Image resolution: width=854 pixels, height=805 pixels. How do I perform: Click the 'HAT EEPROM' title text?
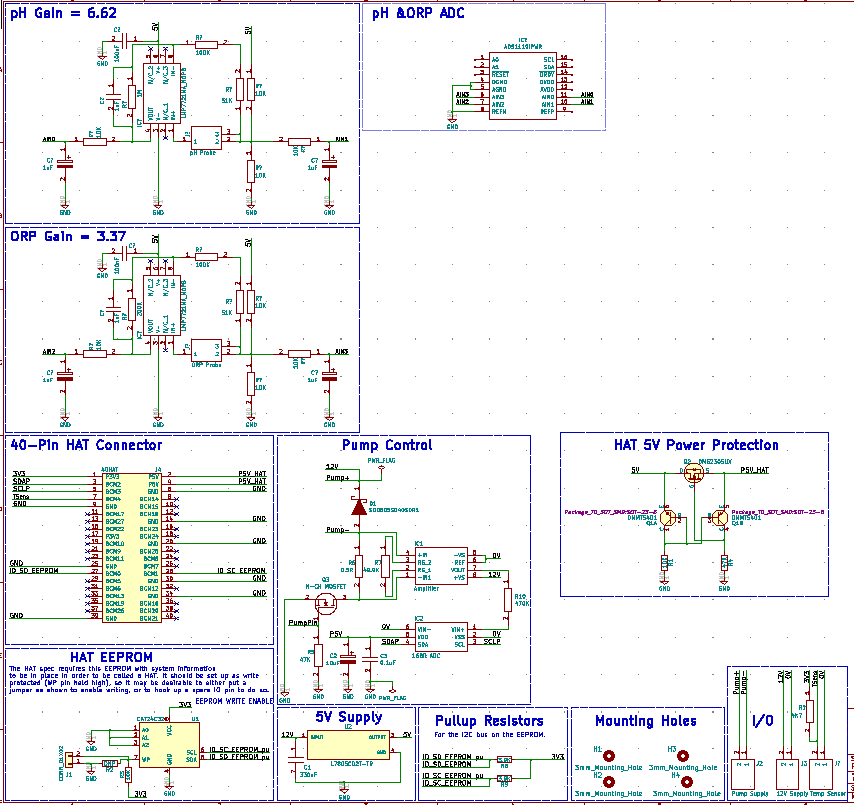[x=111, y=657]
